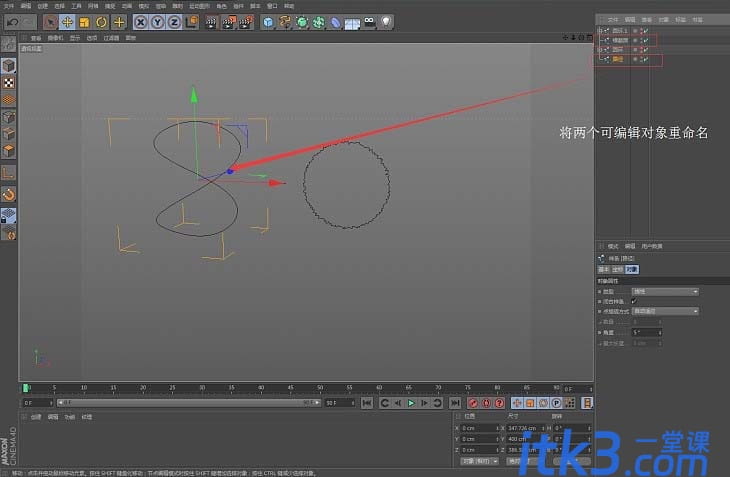Toggle Z axis lock
The height and width of the screenshot is (477, 730).
click(174, 22)
